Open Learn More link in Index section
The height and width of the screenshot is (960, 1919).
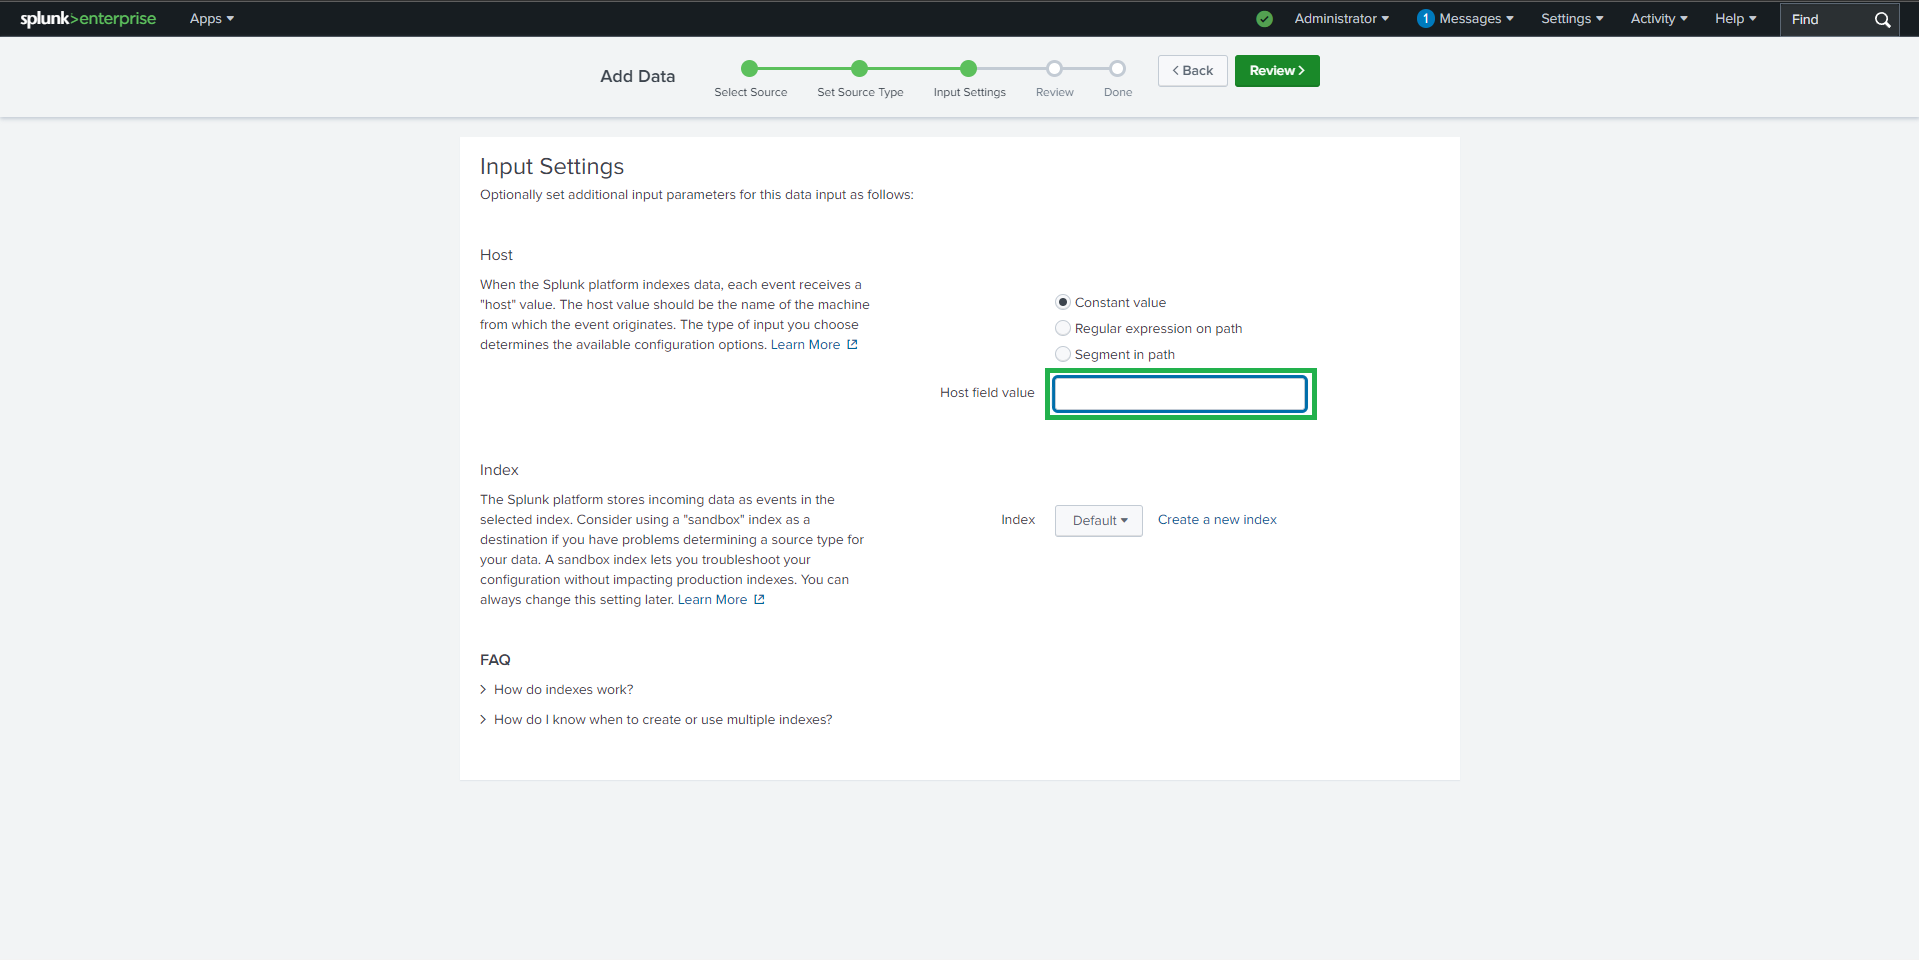(712, 599)
